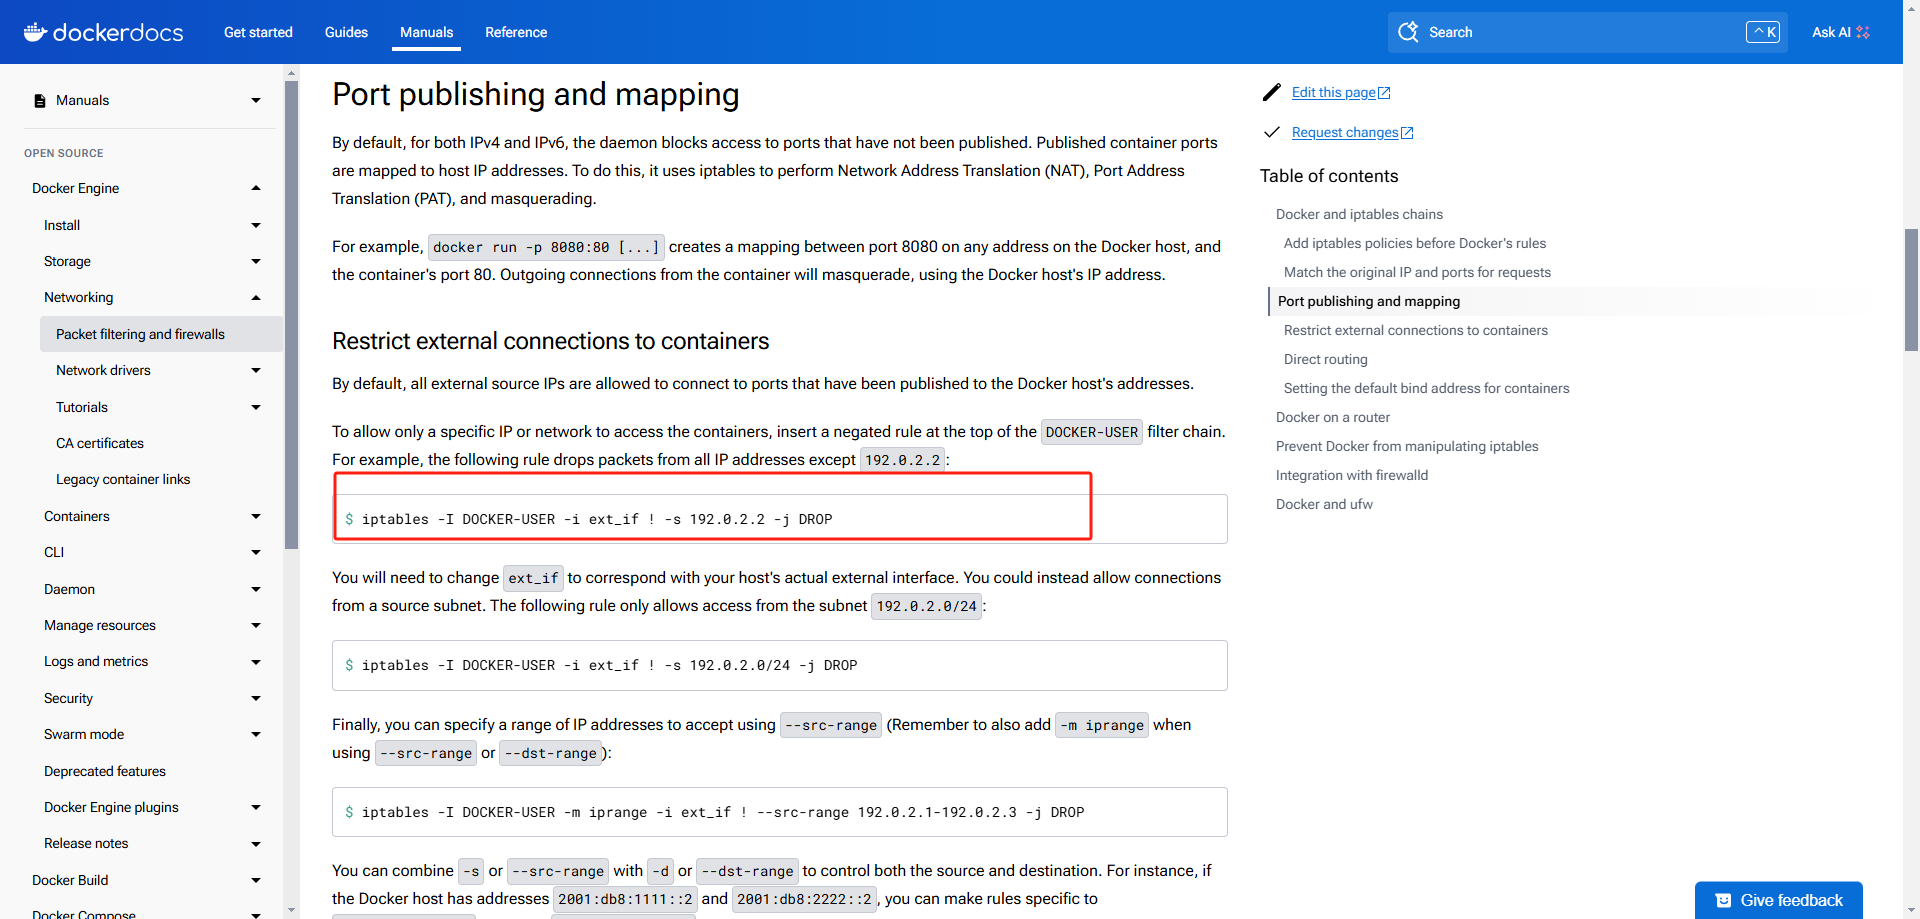Click the search magnifier icon
The image size is (1920, 919).
pos(1408,32)
